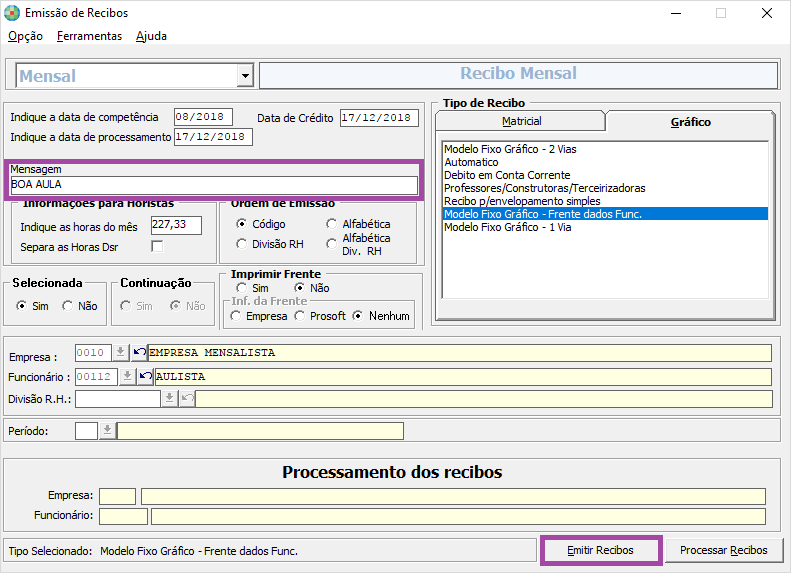
Task: Tick the Separa as Horas Dsr checkbox
Action: (x=157, y=247)
